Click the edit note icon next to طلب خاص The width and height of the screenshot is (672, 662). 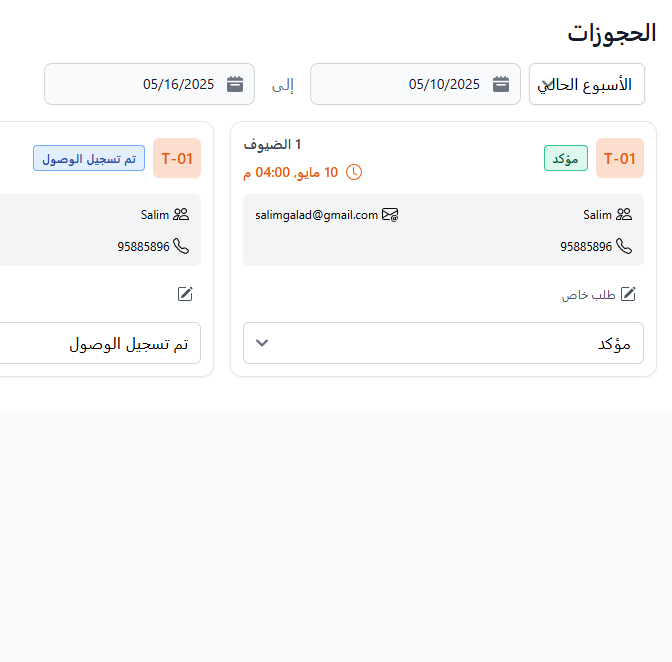tap(628, 294)
